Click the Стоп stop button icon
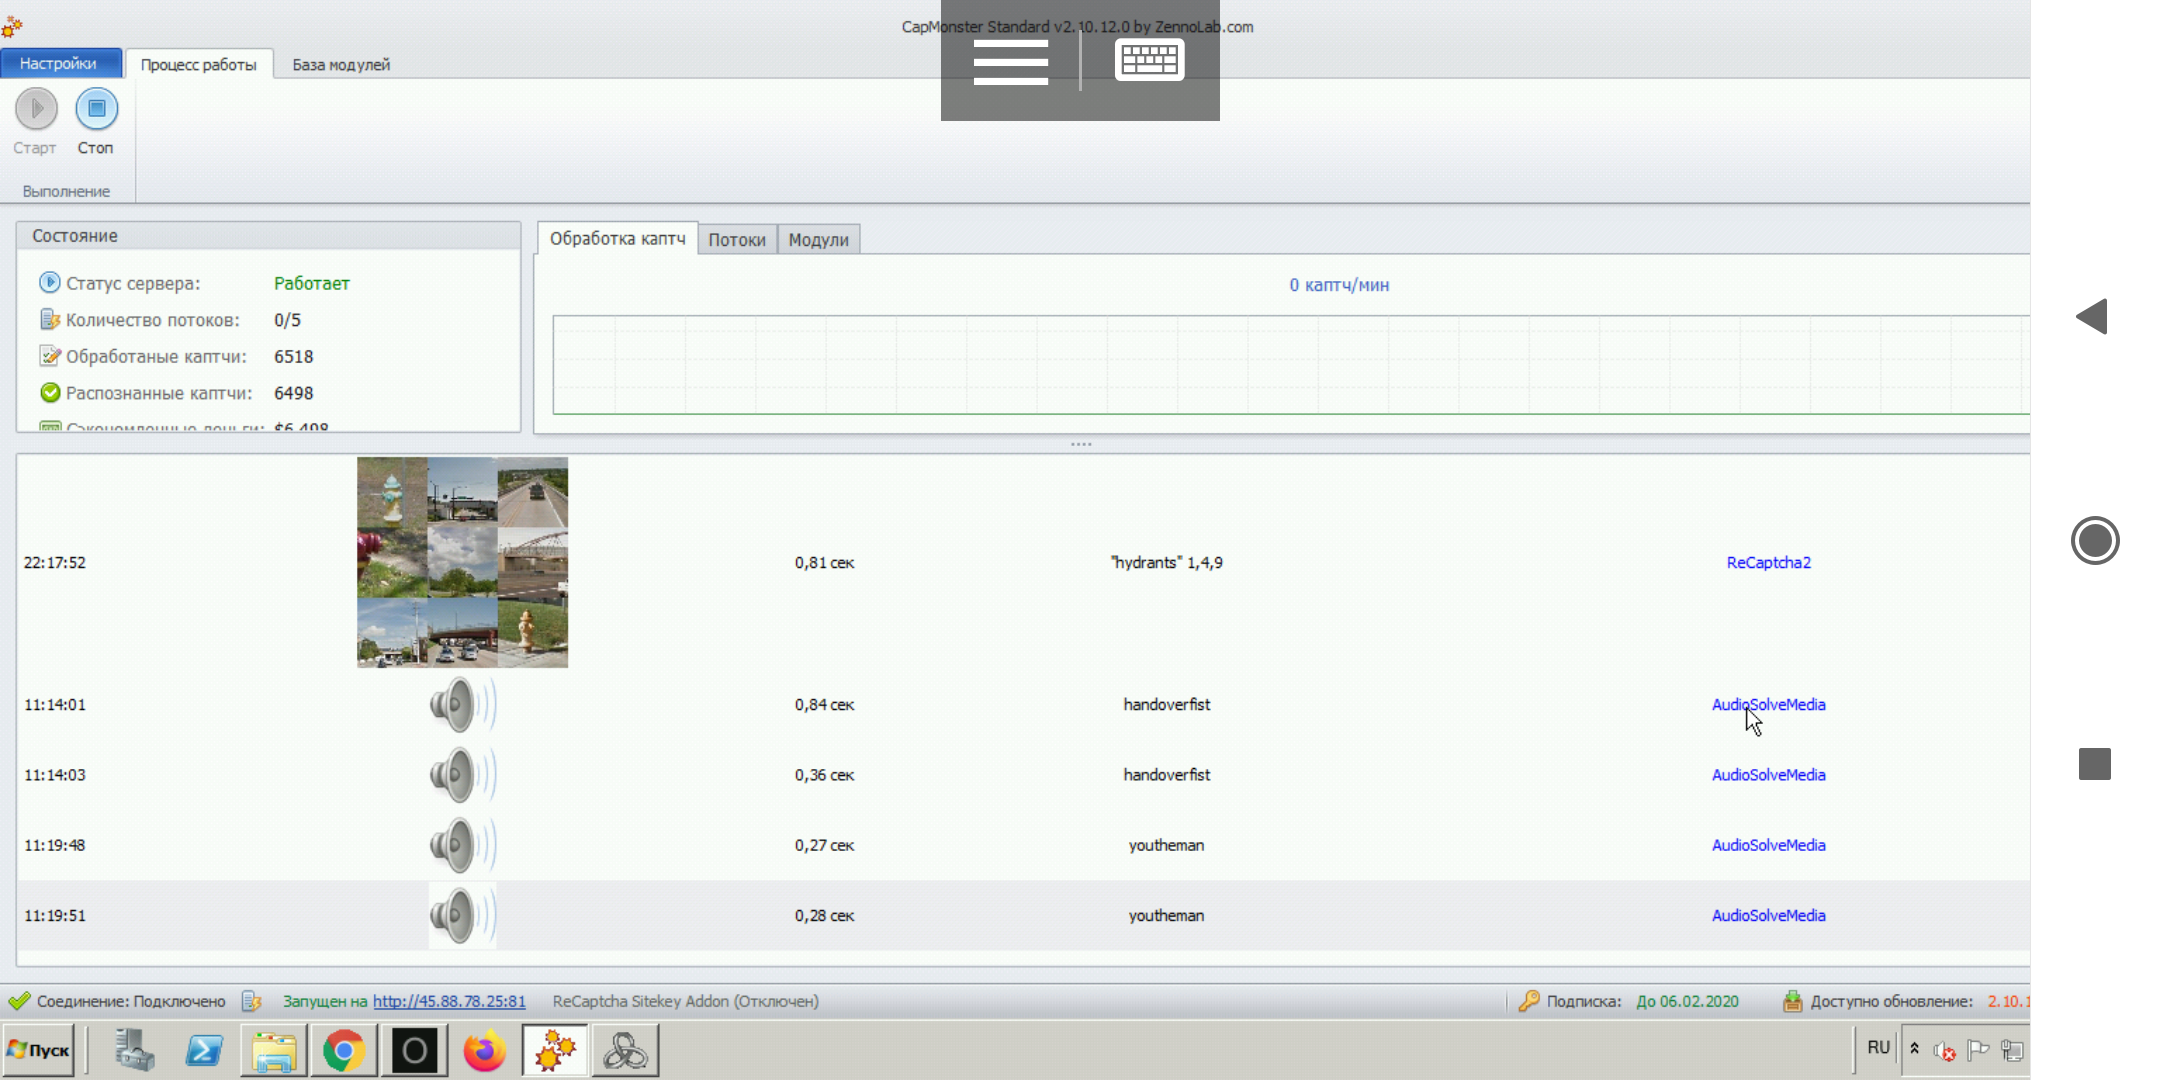Screen dimensions: 2160x1080 pos(96,109)
